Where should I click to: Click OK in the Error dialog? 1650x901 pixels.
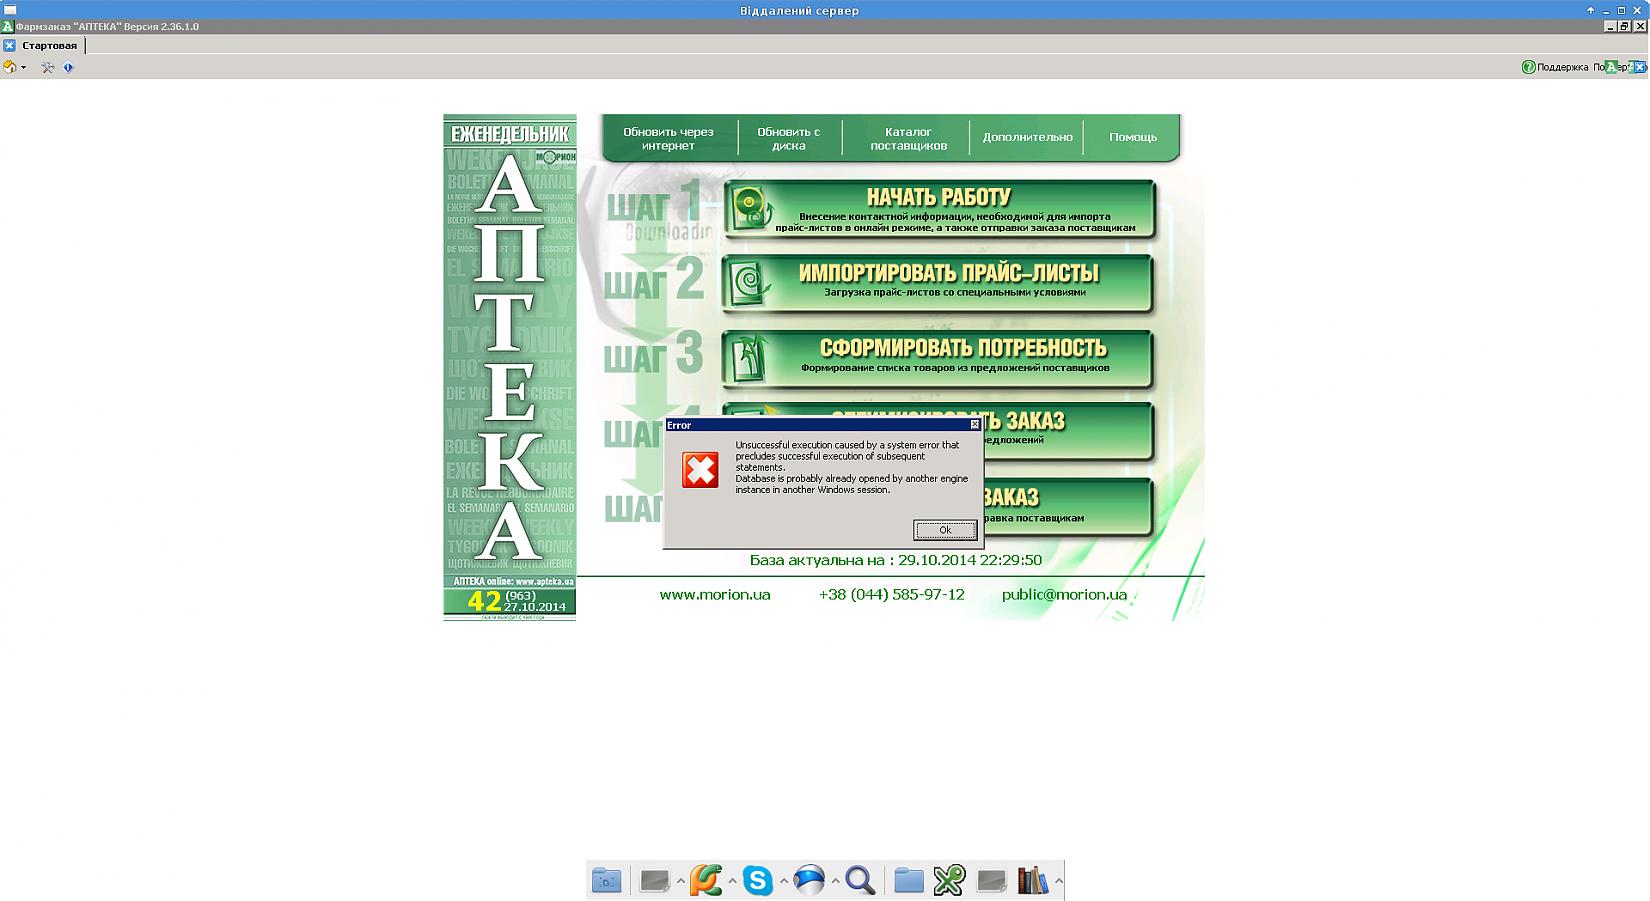[945, 530]
